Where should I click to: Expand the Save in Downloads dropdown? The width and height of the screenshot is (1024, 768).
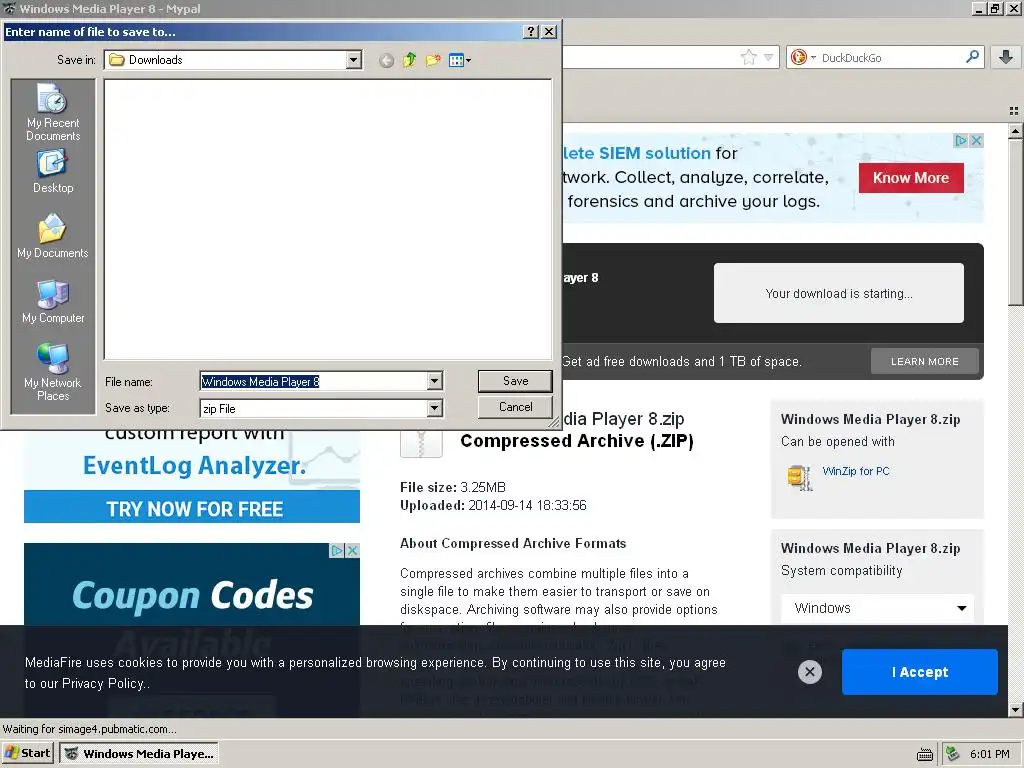(353, 60)
